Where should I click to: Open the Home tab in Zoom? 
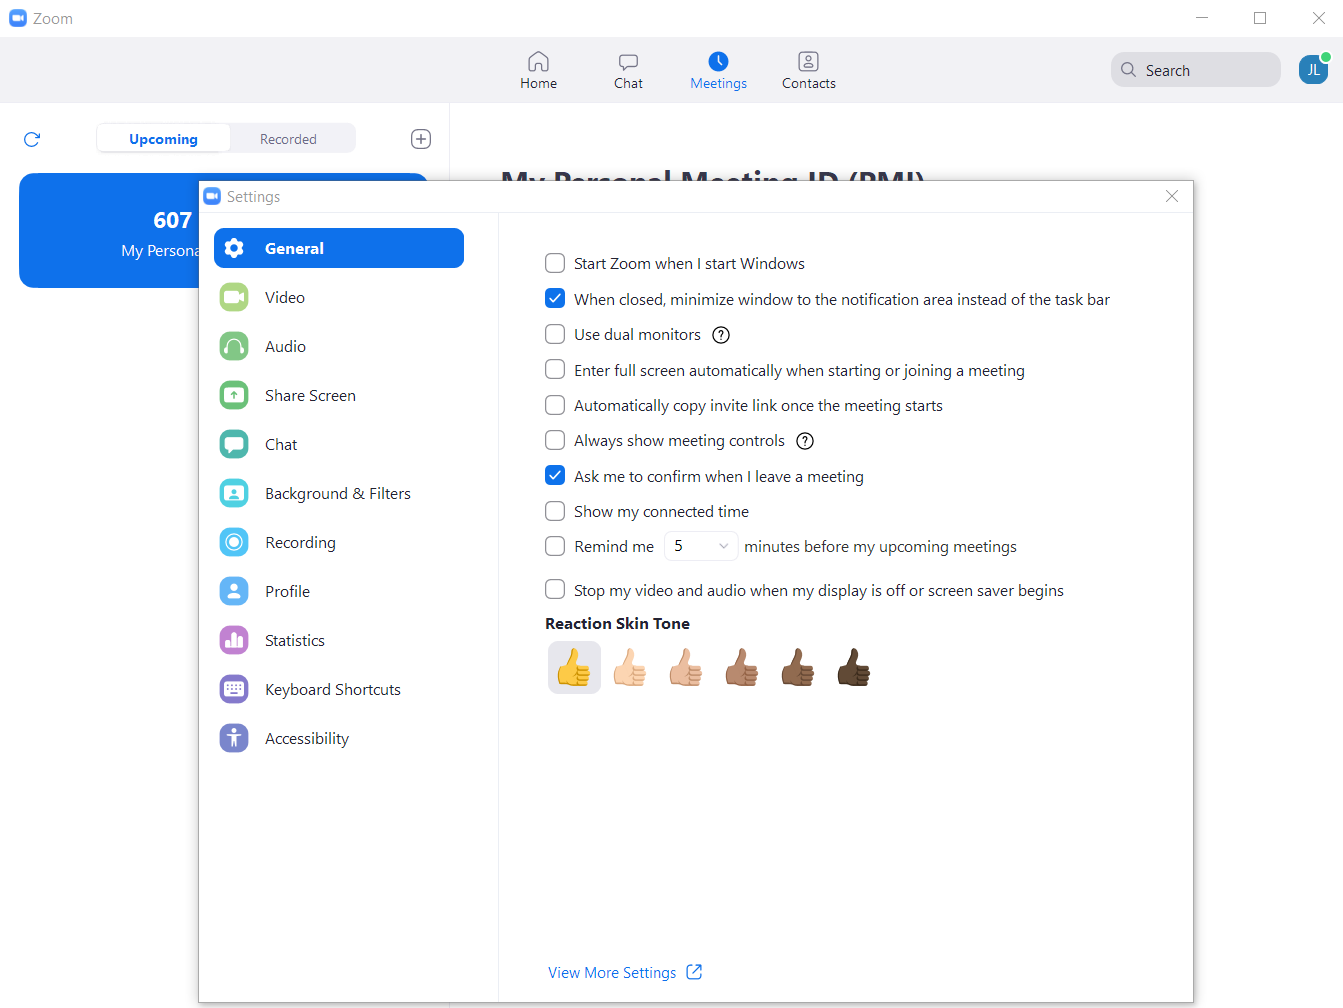538,71
